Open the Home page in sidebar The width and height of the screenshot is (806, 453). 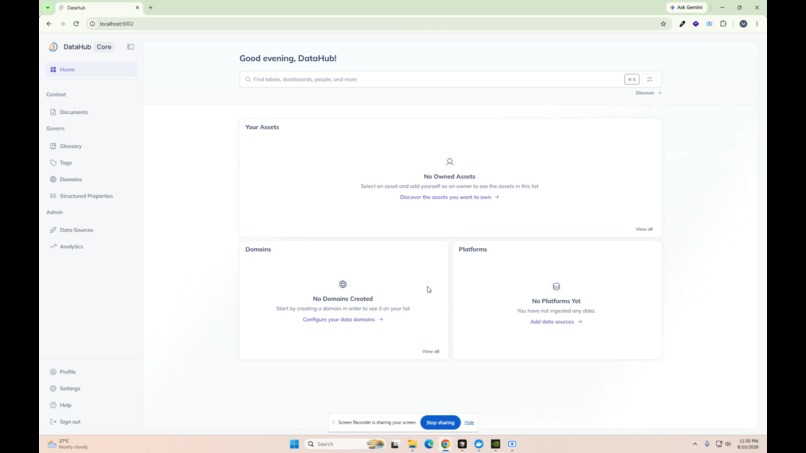(91, 69)
